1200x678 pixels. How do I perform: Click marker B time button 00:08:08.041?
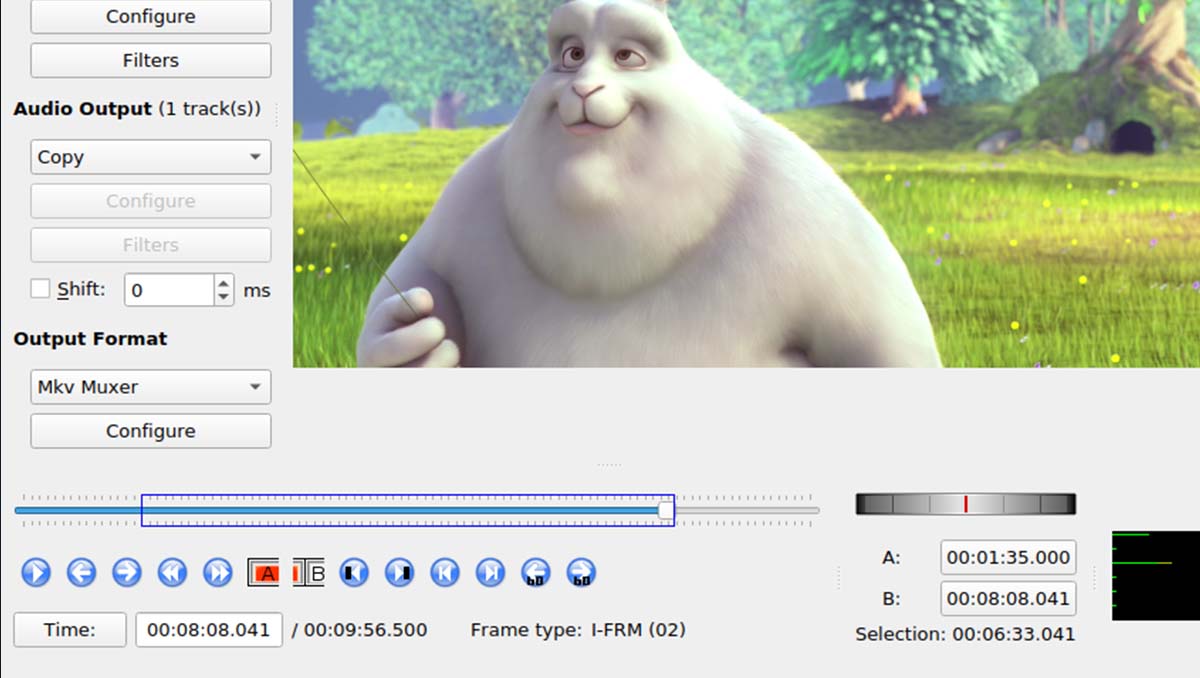(1008, 599)
